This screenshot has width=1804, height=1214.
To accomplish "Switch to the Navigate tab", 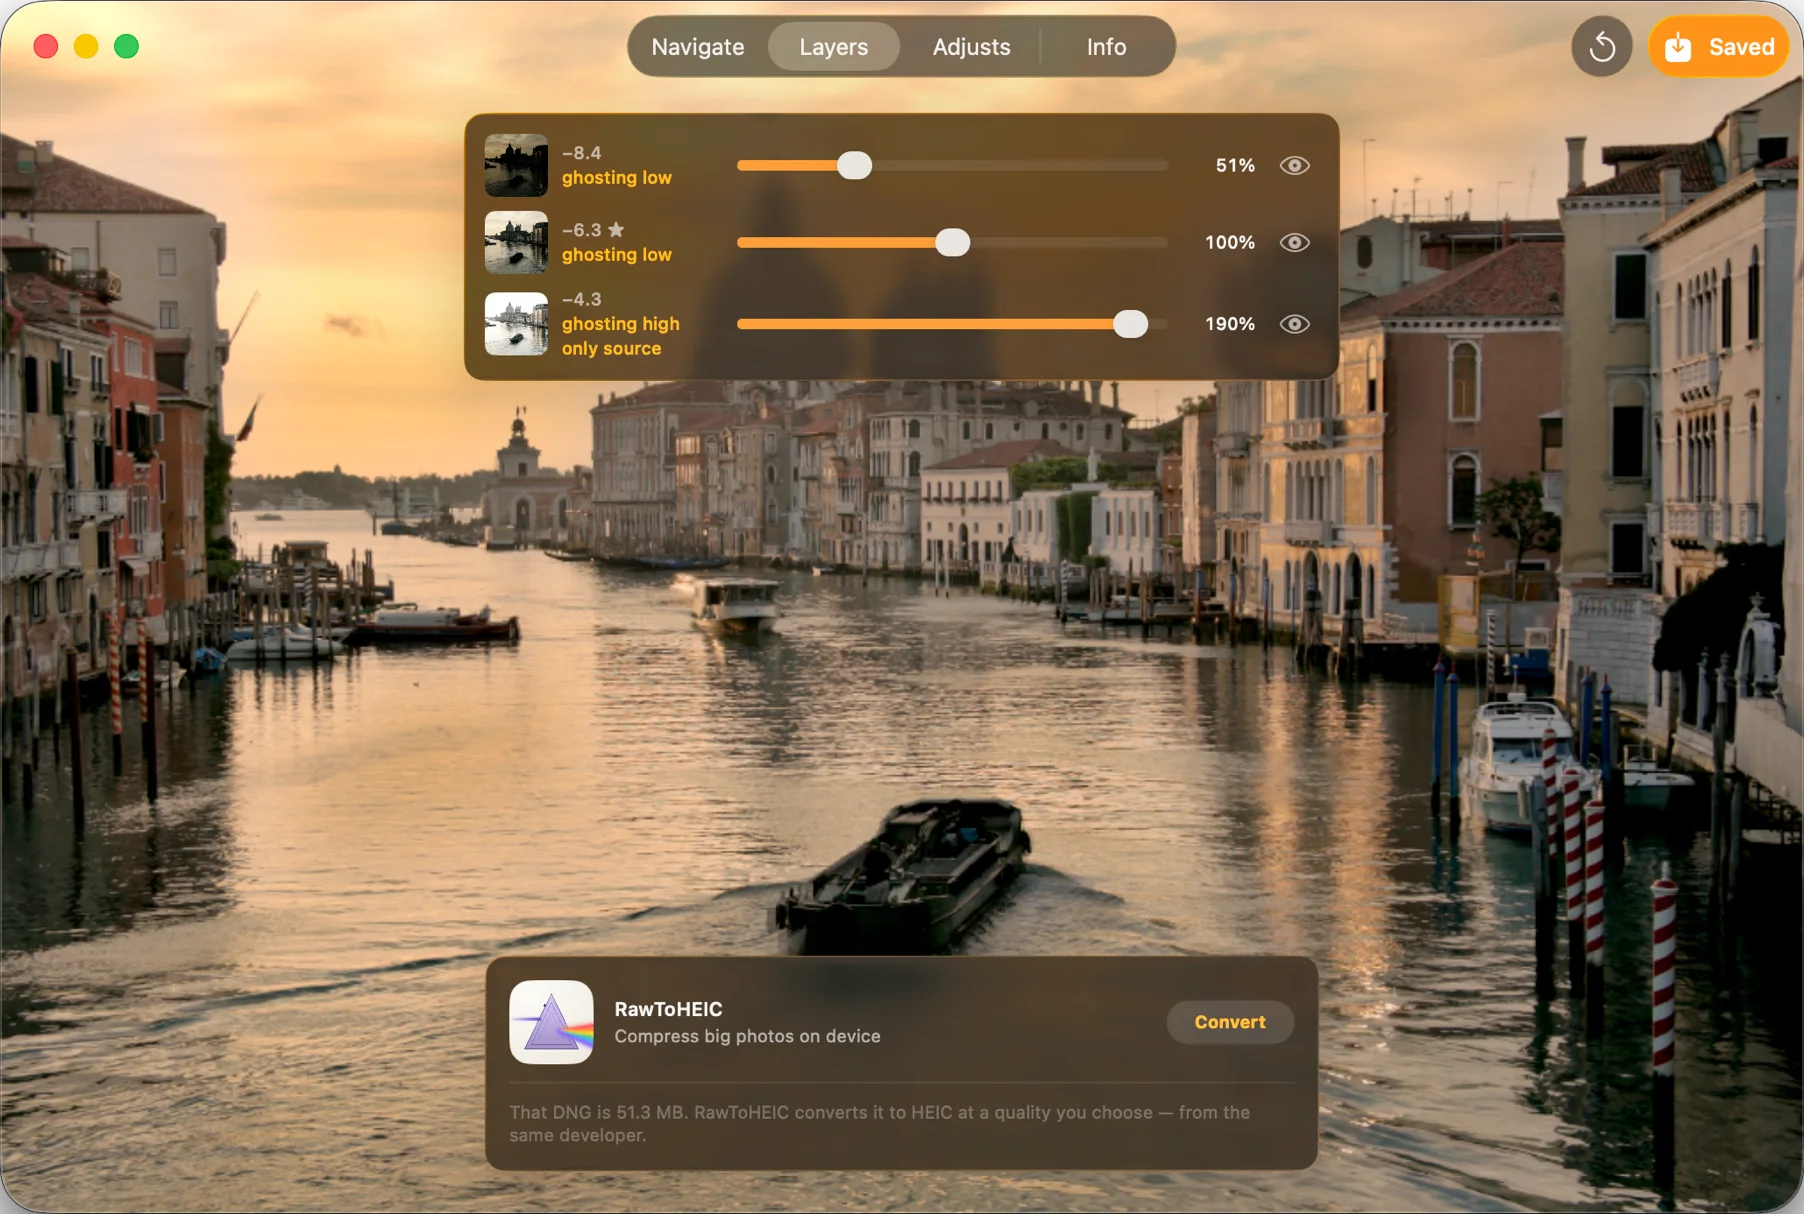I will tap(697, 47).
